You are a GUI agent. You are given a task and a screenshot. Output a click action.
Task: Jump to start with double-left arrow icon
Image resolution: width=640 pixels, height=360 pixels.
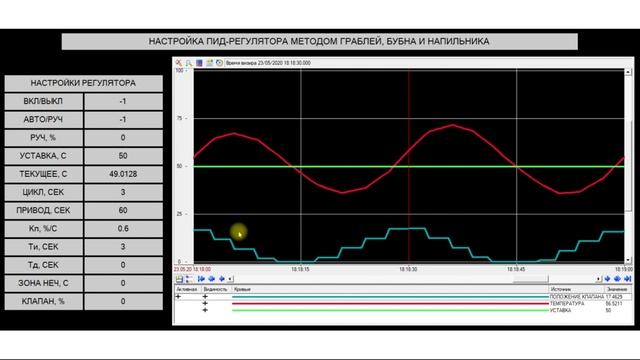coord(201,279)
